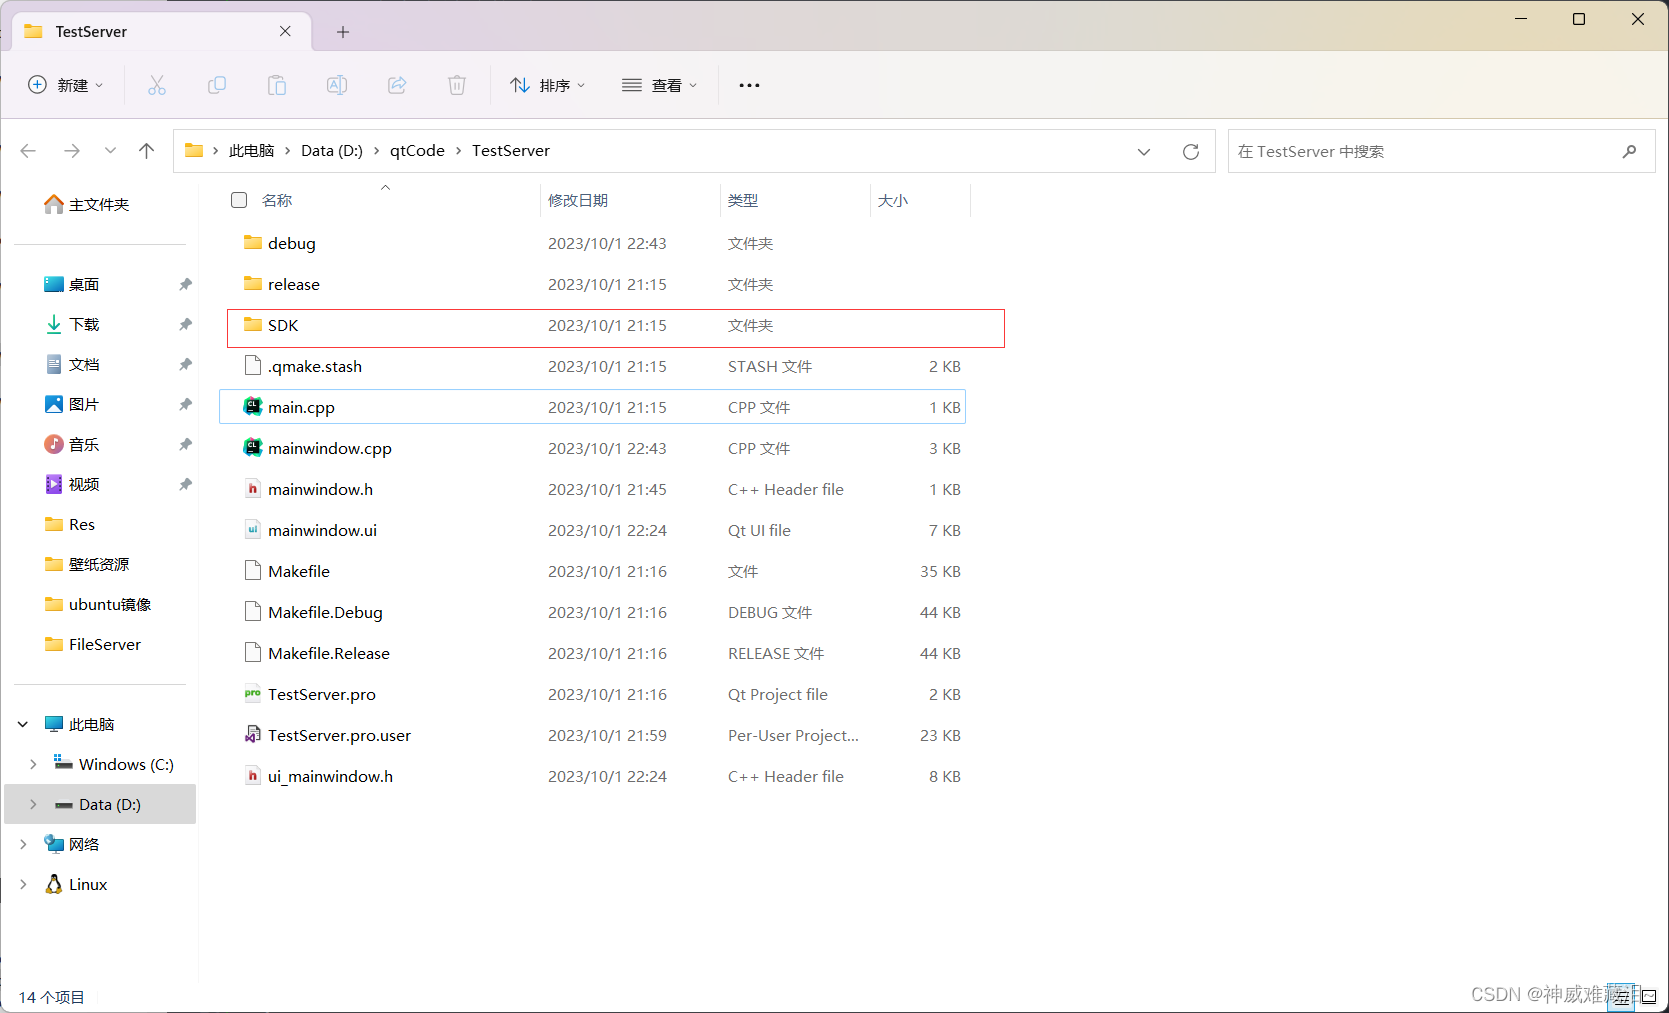Sort by 大小 column header
1669x1013 pixels.
[x=893, y=200]
